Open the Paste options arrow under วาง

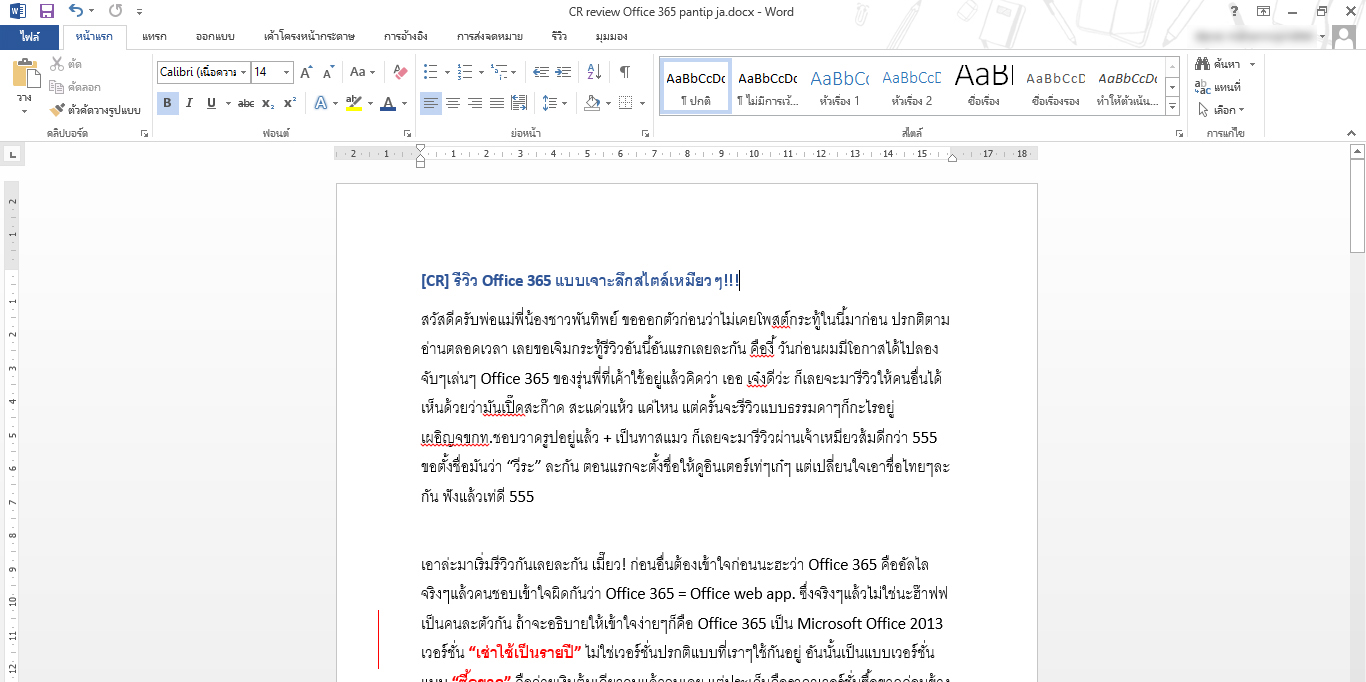(24, 111)
